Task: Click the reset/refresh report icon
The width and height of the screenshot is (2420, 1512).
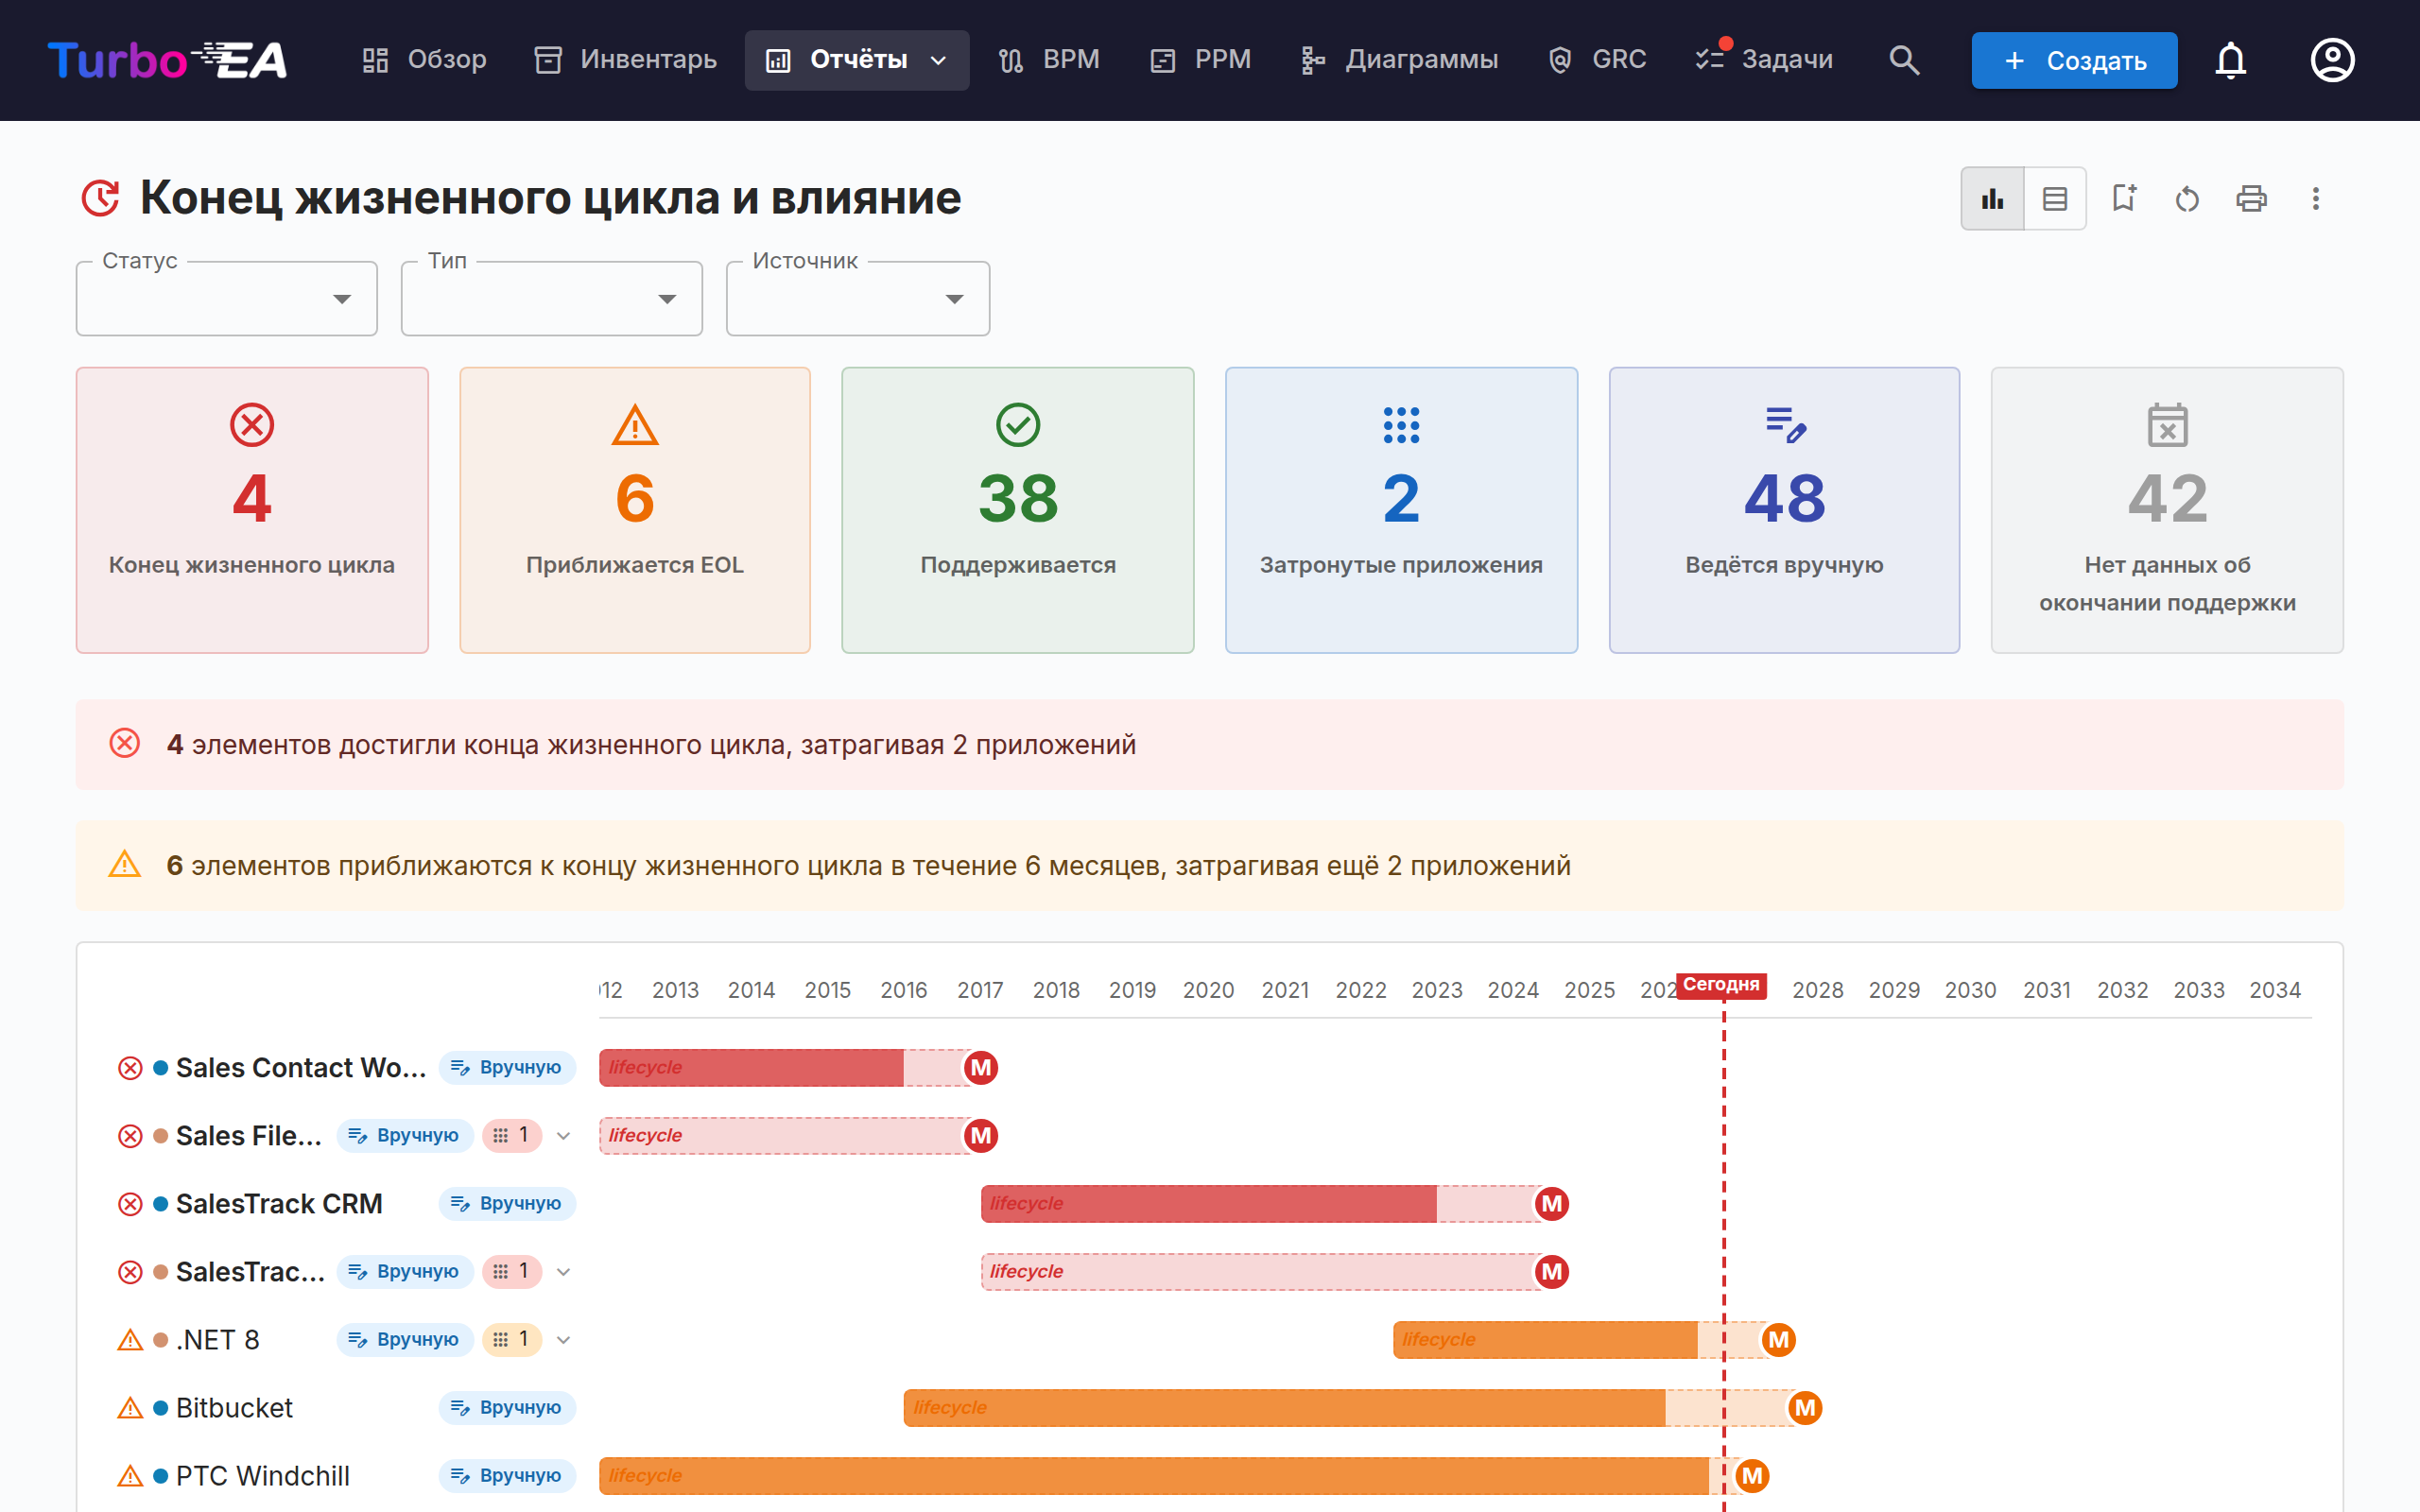Action: click(2188, 198)
